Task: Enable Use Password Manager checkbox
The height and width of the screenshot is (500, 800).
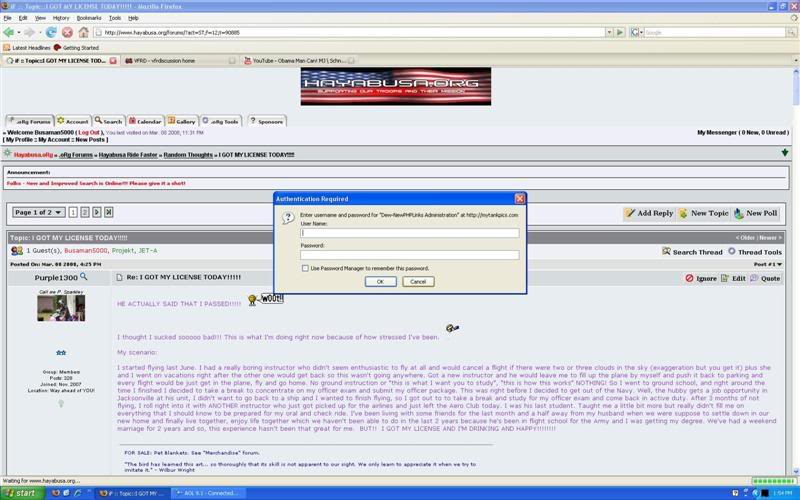Action: [305, 268]
